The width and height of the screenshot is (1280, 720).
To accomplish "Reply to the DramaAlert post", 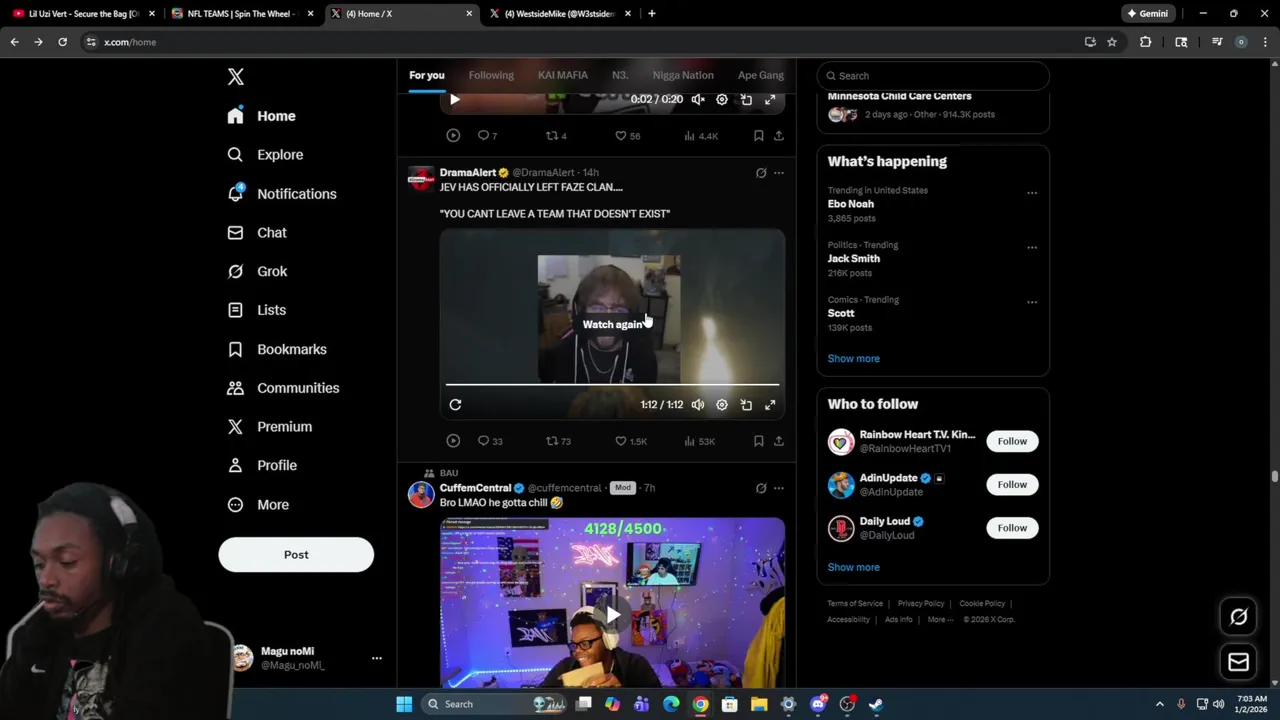I will [489, 441].
